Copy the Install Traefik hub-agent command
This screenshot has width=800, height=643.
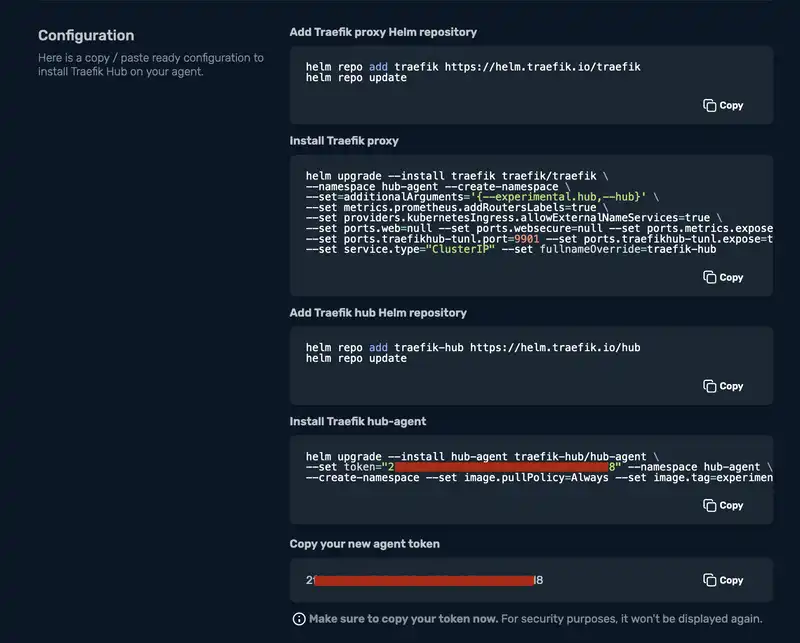[x=722, y=505]
